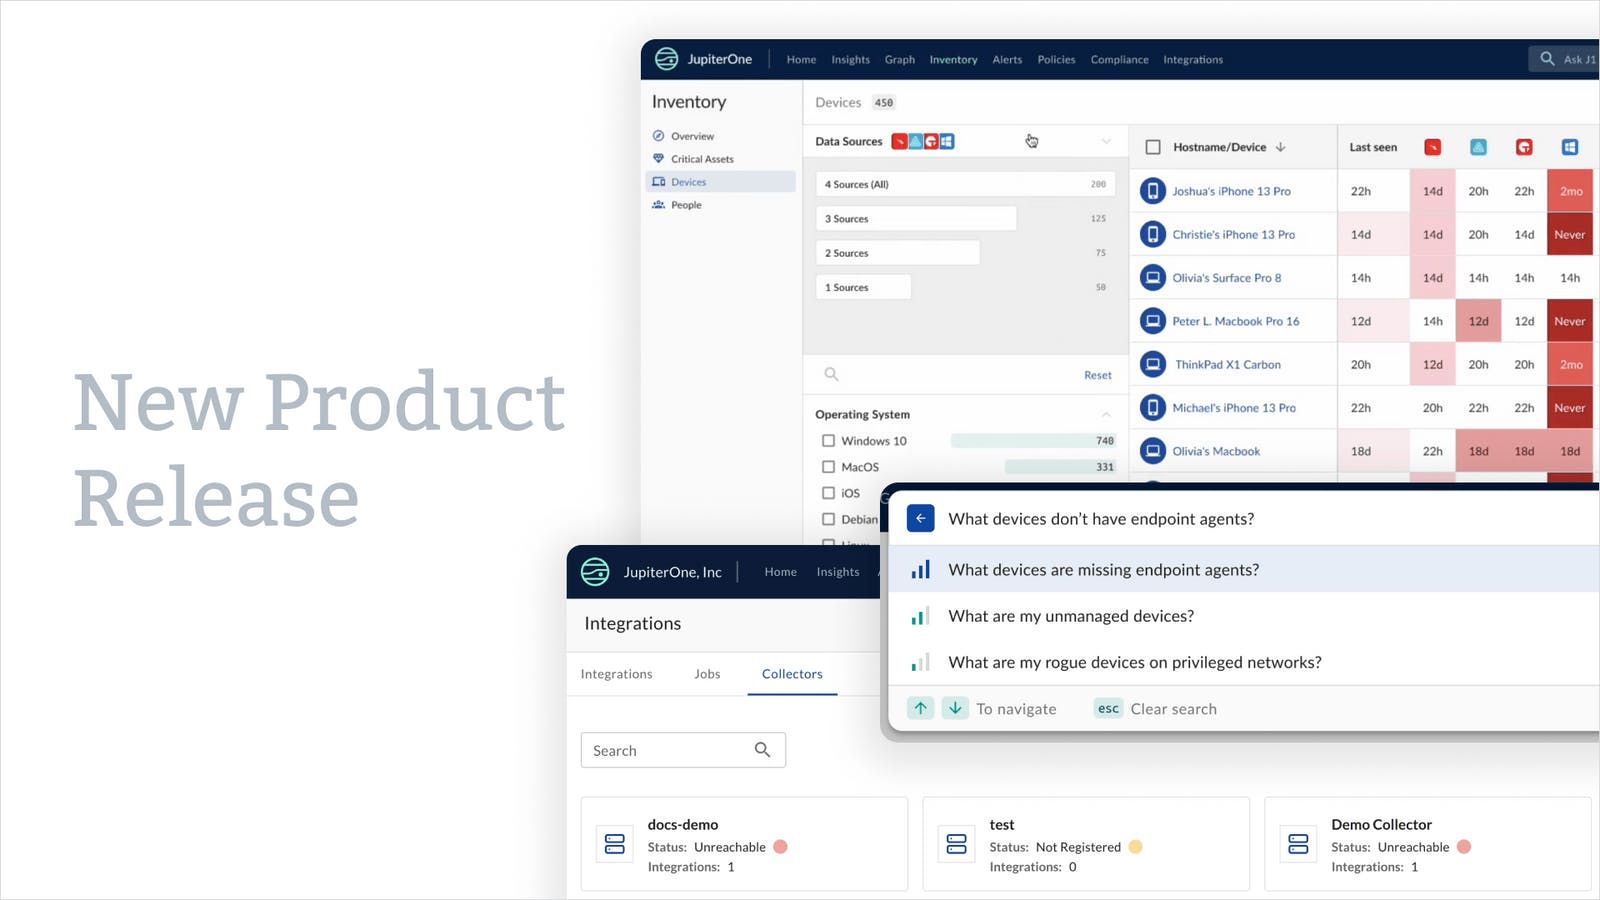Open Joshua's iPhone 13 Pro device link
This screenshot has height=900, width=1600.
(x=1231, y=191)
